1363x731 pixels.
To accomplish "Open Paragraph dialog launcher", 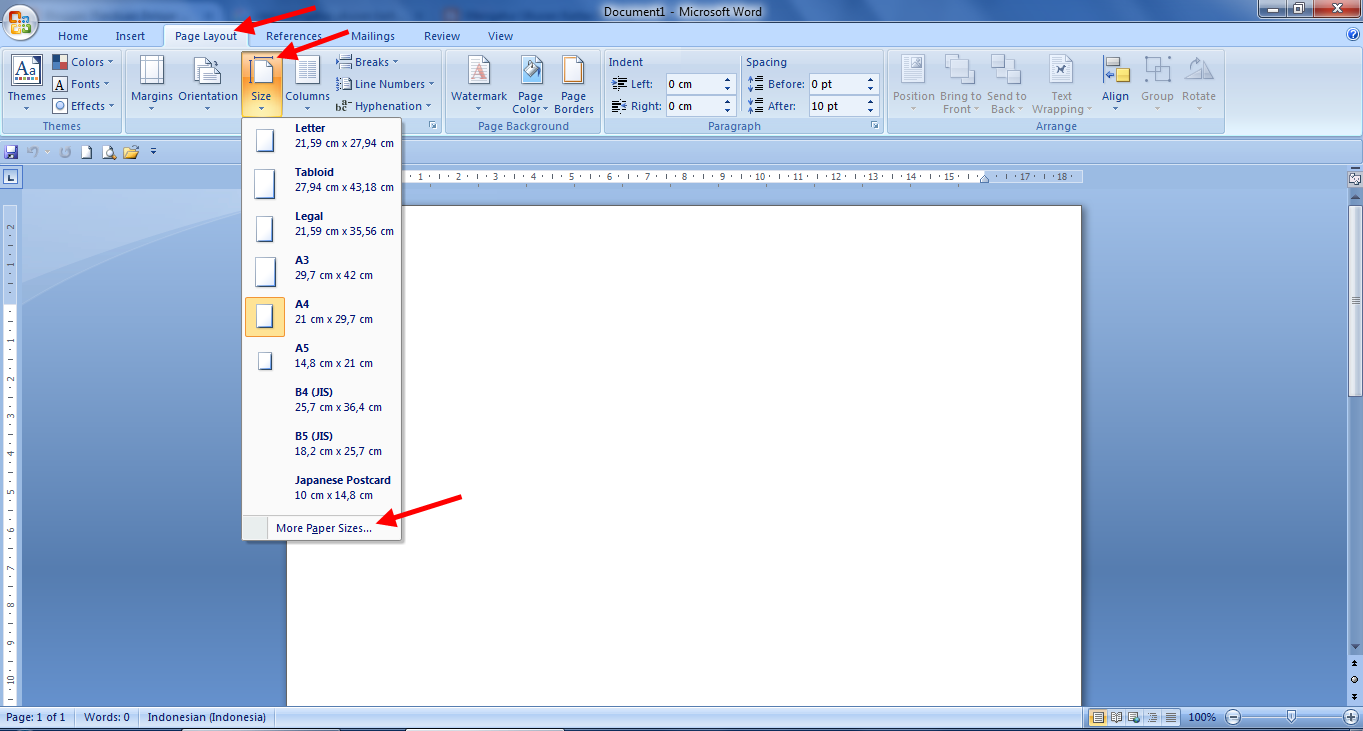I will point(875,126).
